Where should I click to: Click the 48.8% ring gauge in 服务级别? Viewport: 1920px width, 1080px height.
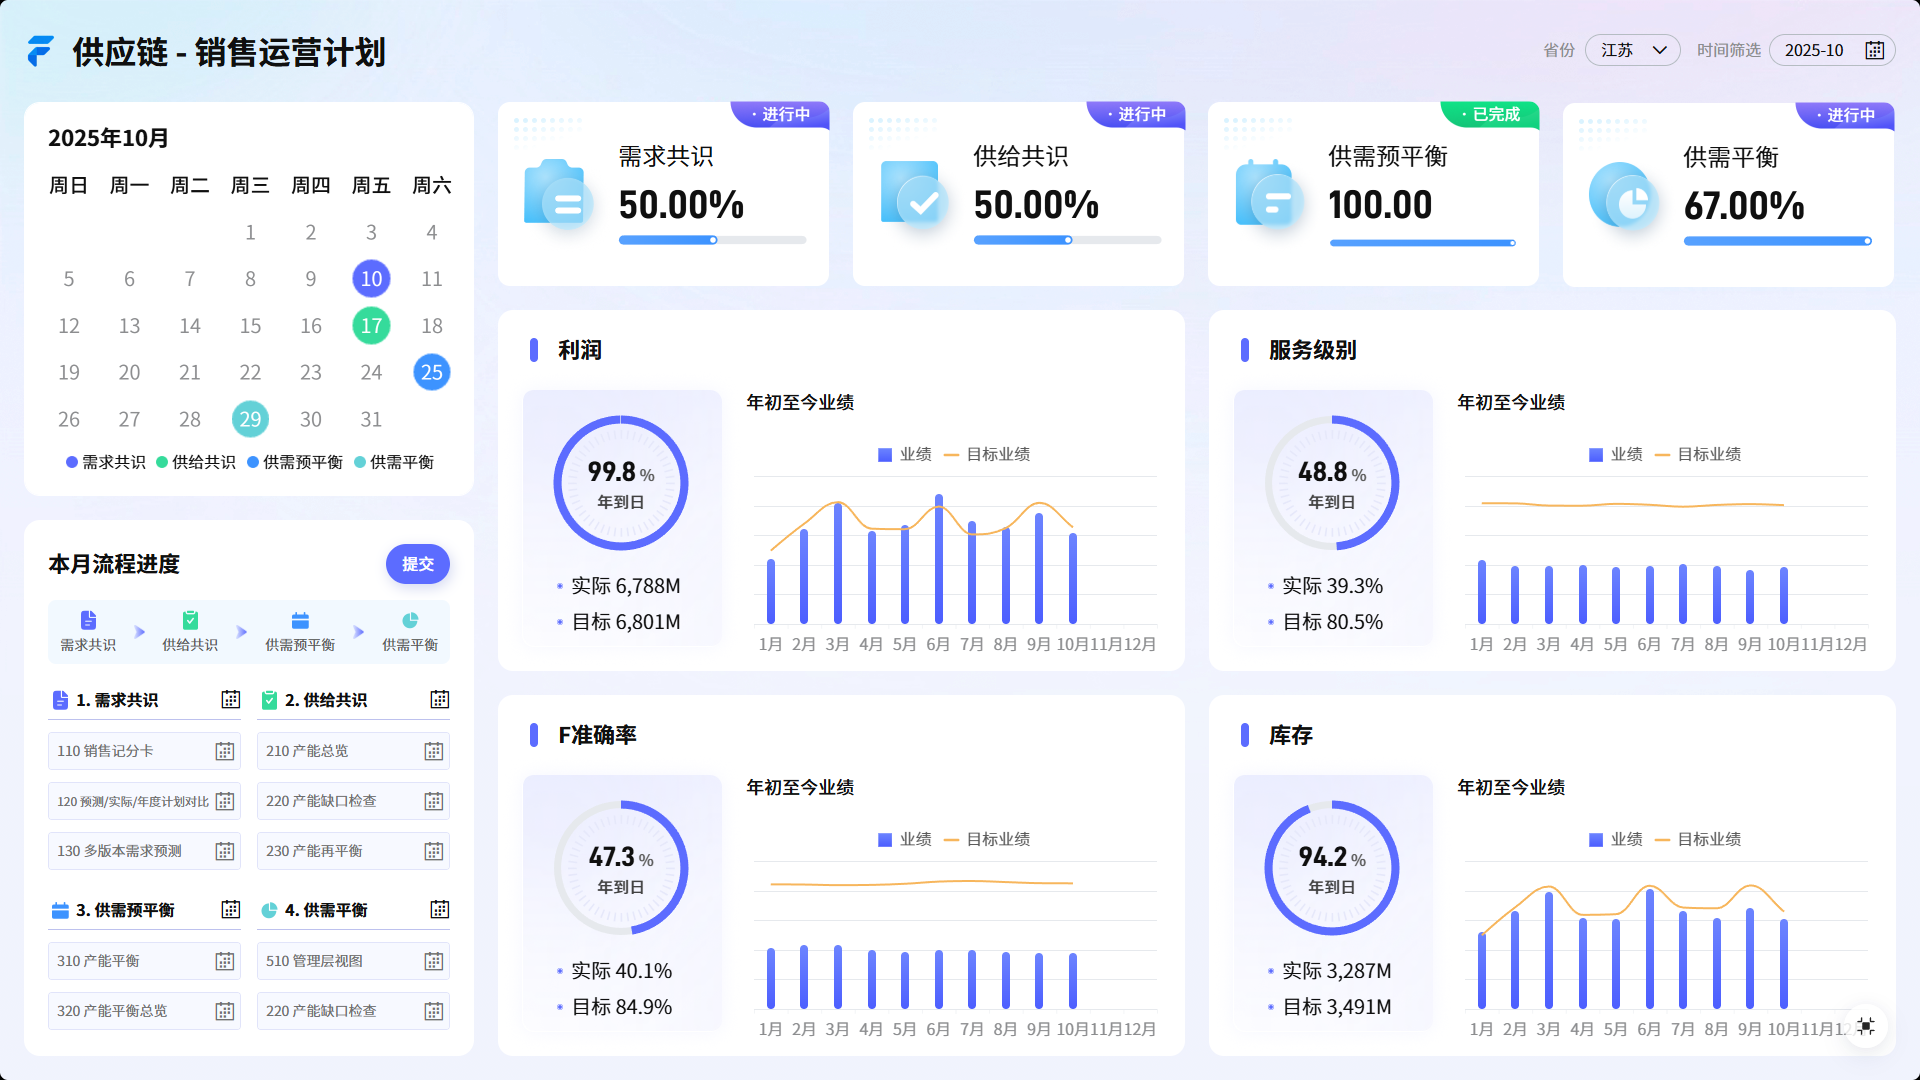pyautogui.click(x=1332, y=483)
